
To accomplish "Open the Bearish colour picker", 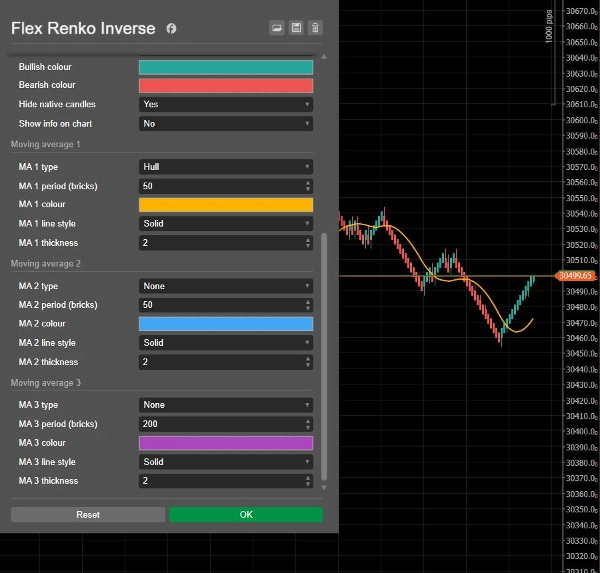I will click(x=226, y=85).
